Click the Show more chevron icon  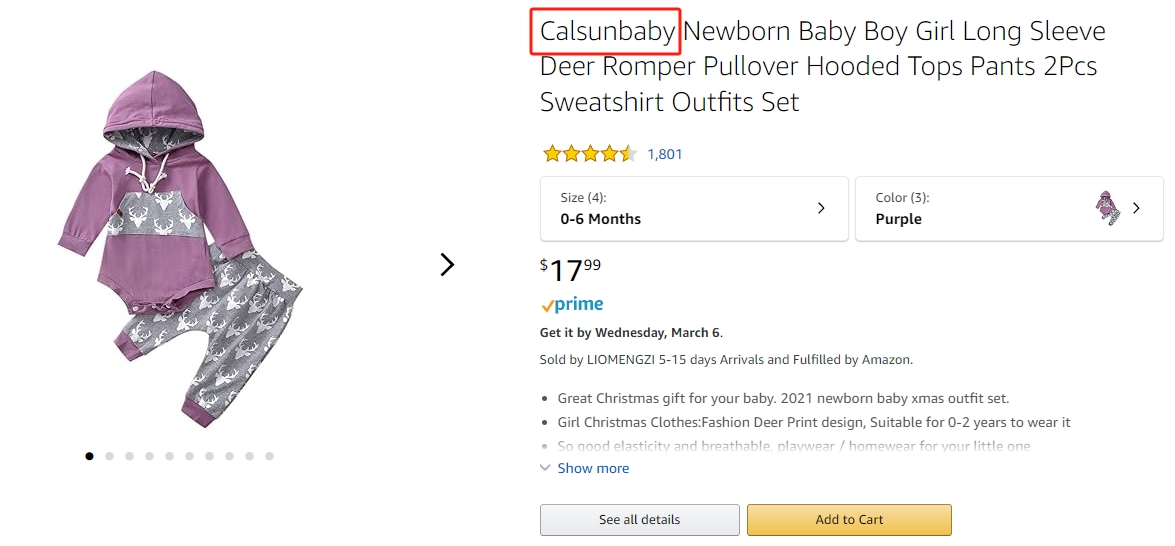pos(545,467)
